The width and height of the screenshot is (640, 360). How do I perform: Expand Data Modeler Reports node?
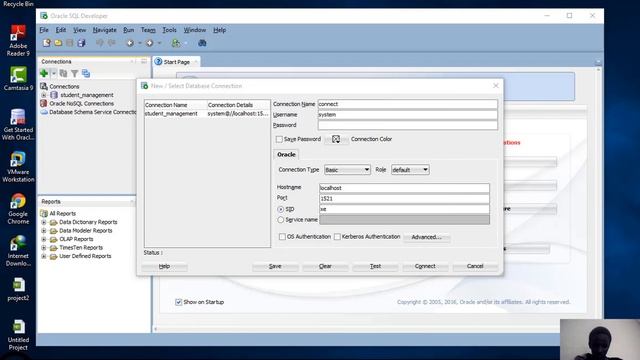point(44,231)
